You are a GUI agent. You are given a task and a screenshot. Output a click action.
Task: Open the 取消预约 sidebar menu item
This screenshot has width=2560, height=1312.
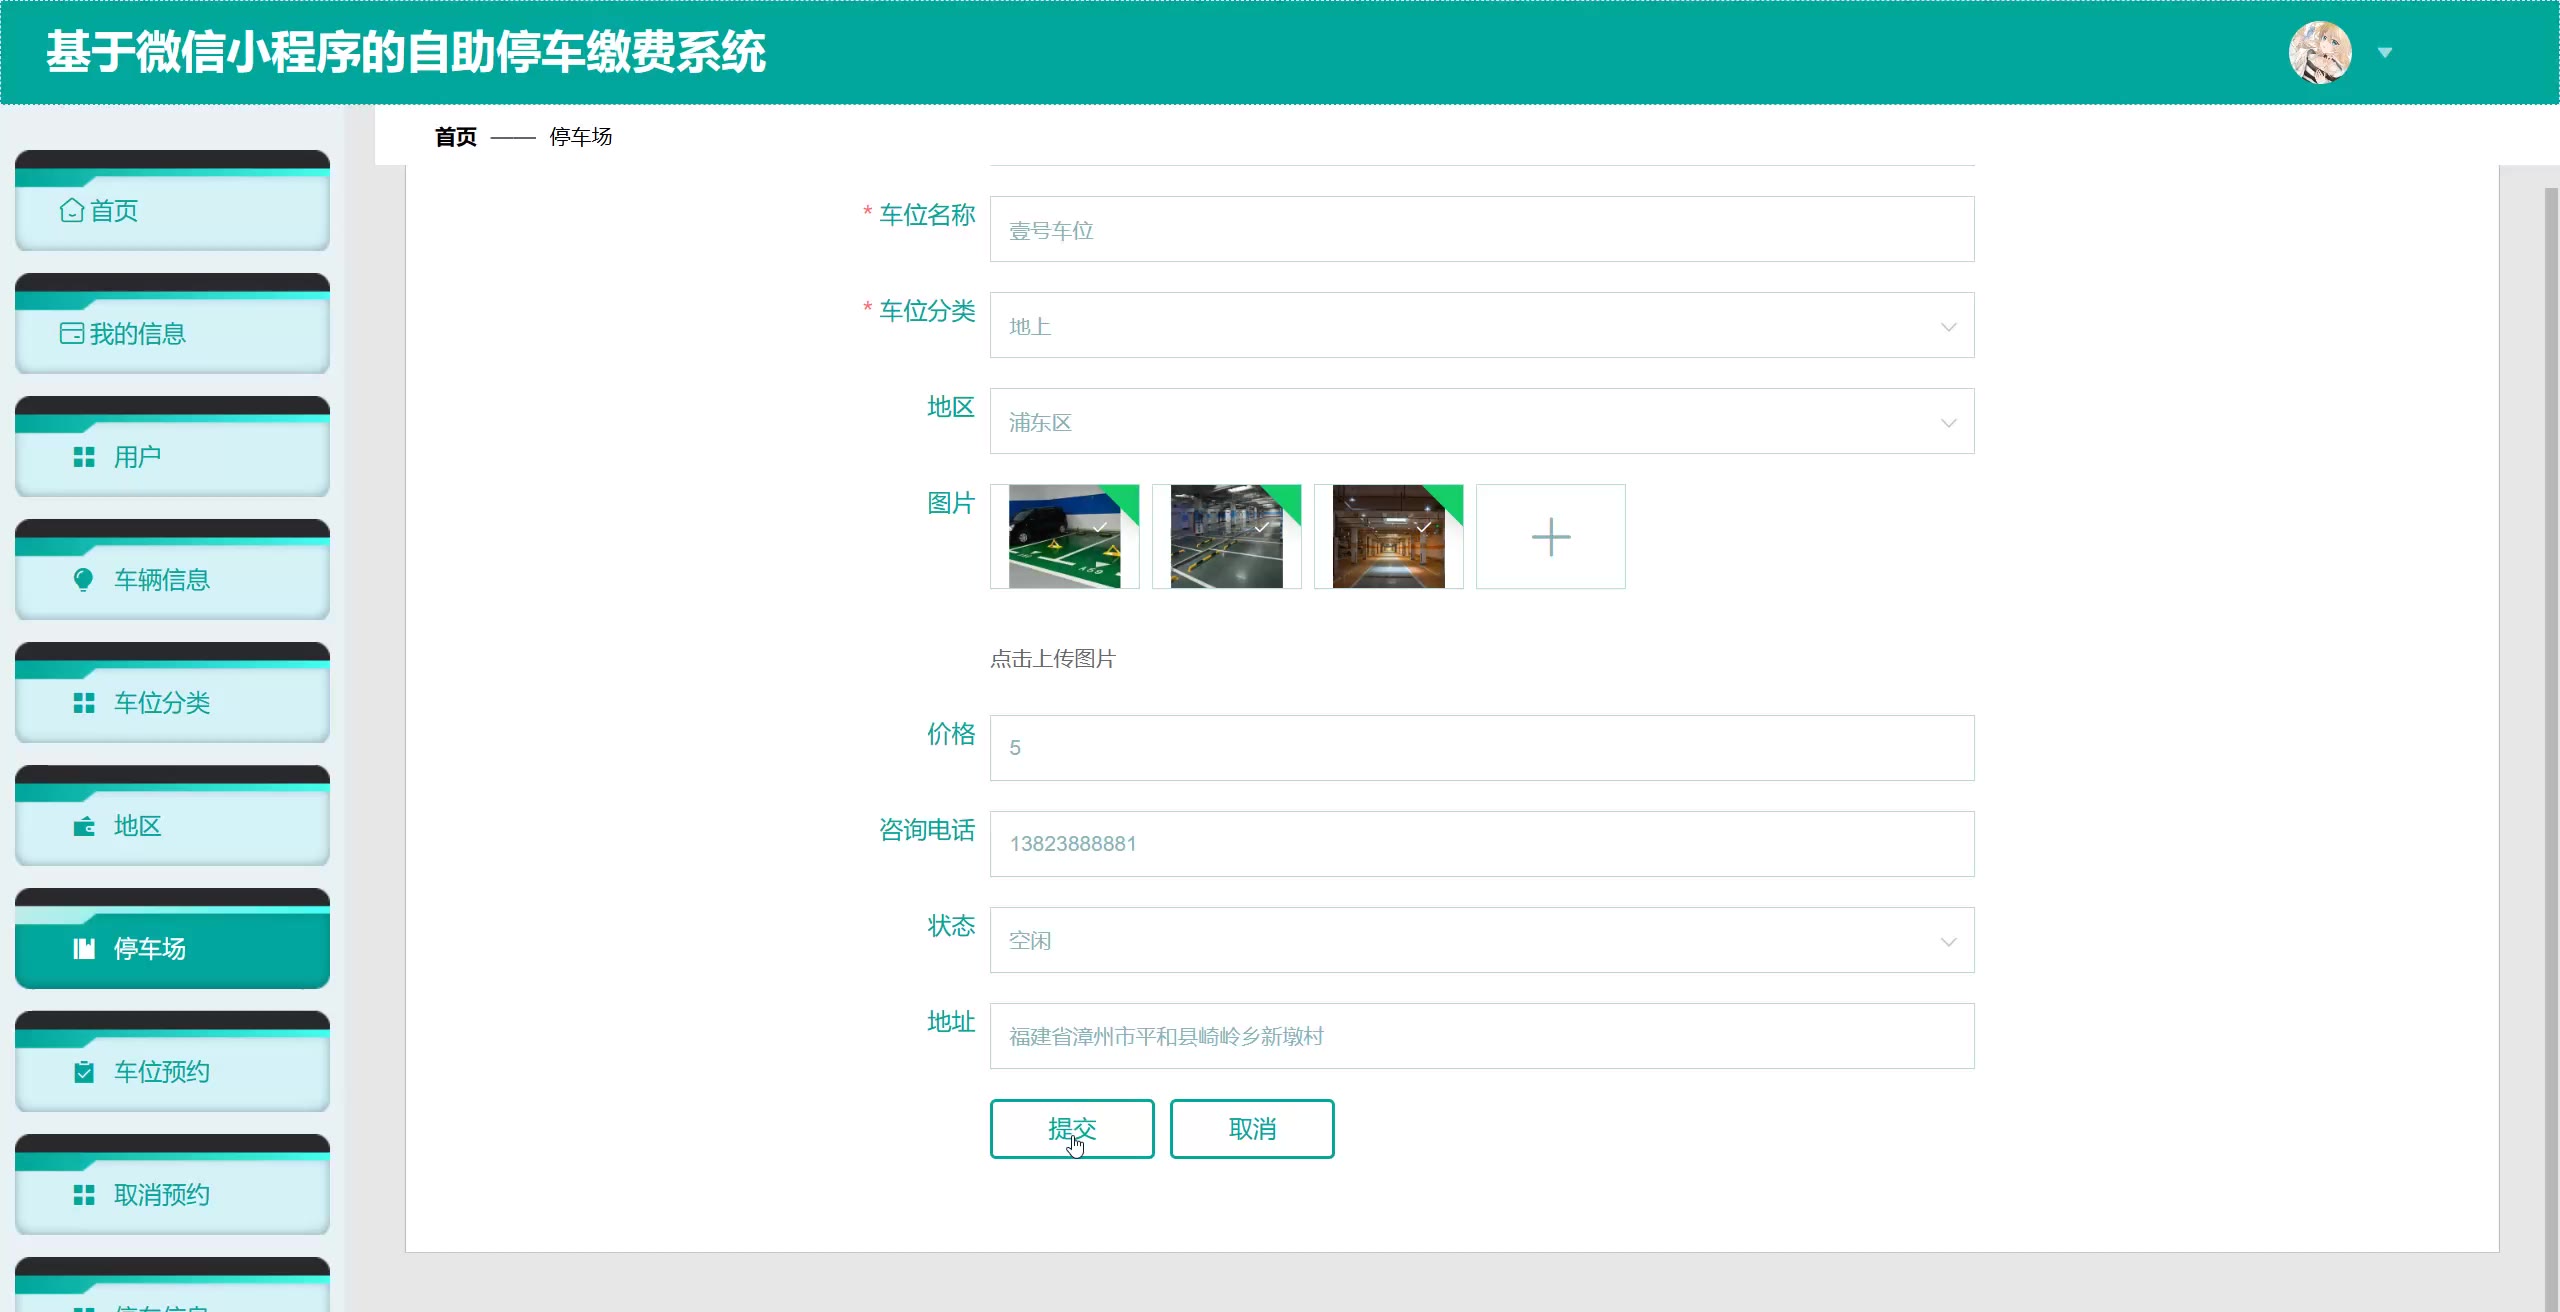tap(172, 1194)
